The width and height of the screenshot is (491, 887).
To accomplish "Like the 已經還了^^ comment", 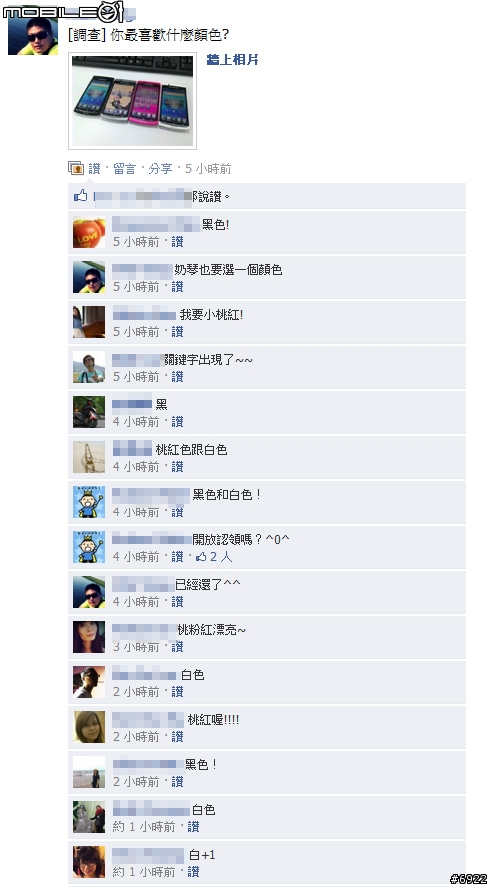I will [x=178, y=602].
